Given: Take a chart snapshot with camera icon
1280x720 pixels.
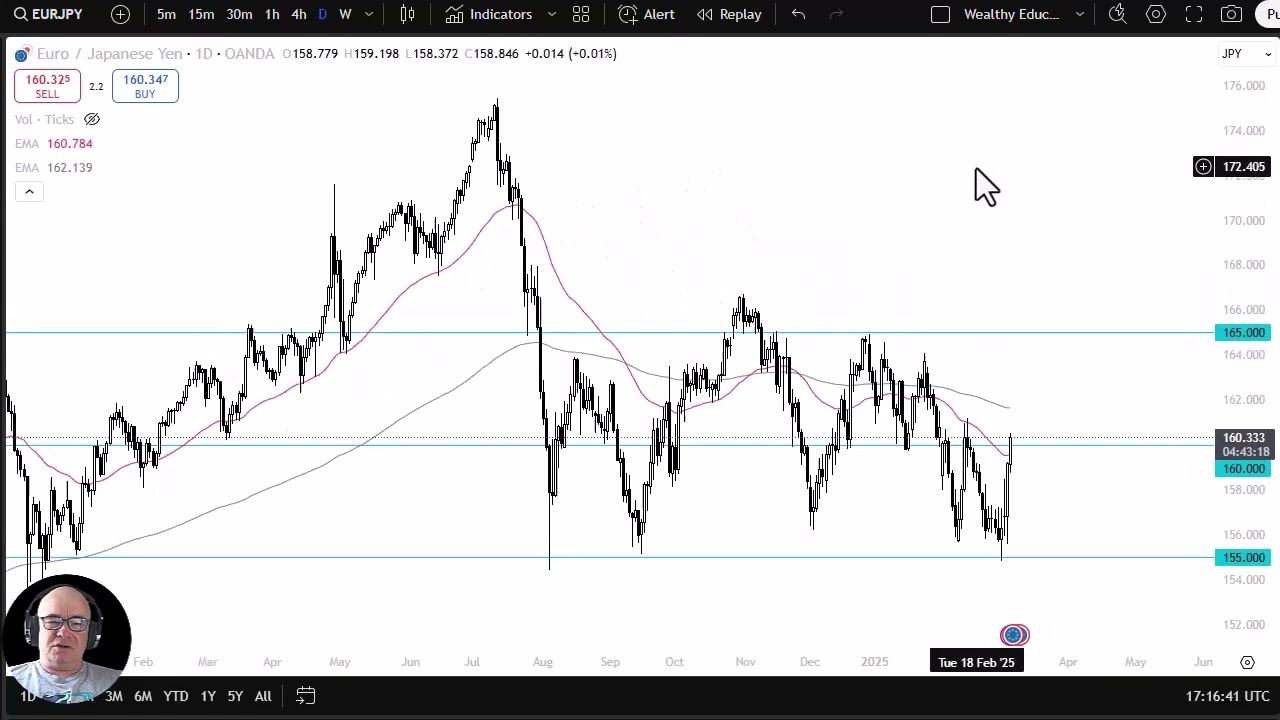Looking at the screenshot, I should point(1232,14).
